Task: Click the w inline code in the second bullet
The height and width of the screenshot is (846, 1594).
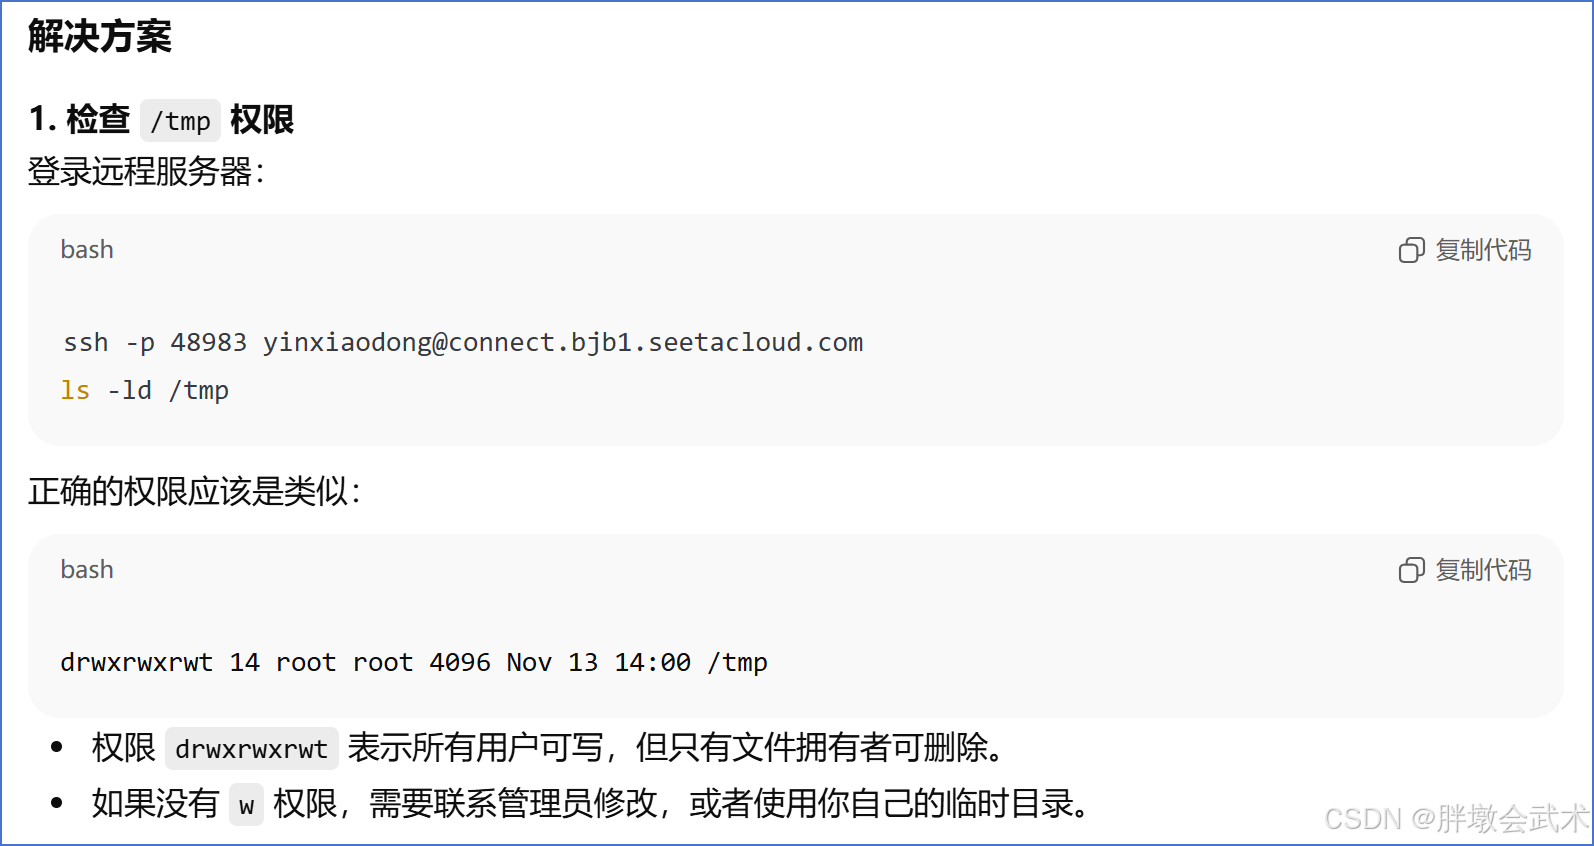Action: coord(246,805)
